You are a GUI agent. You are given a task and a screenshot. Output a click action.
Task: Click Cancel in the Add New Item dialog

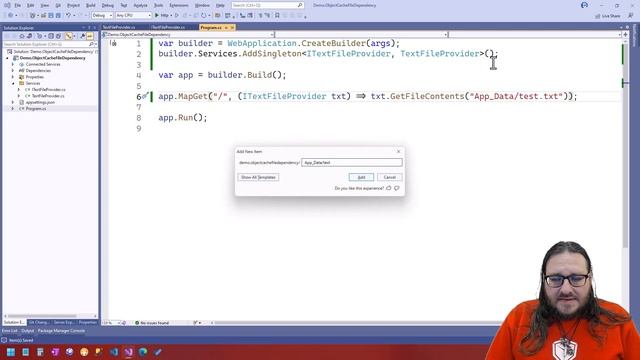point(390,177)
